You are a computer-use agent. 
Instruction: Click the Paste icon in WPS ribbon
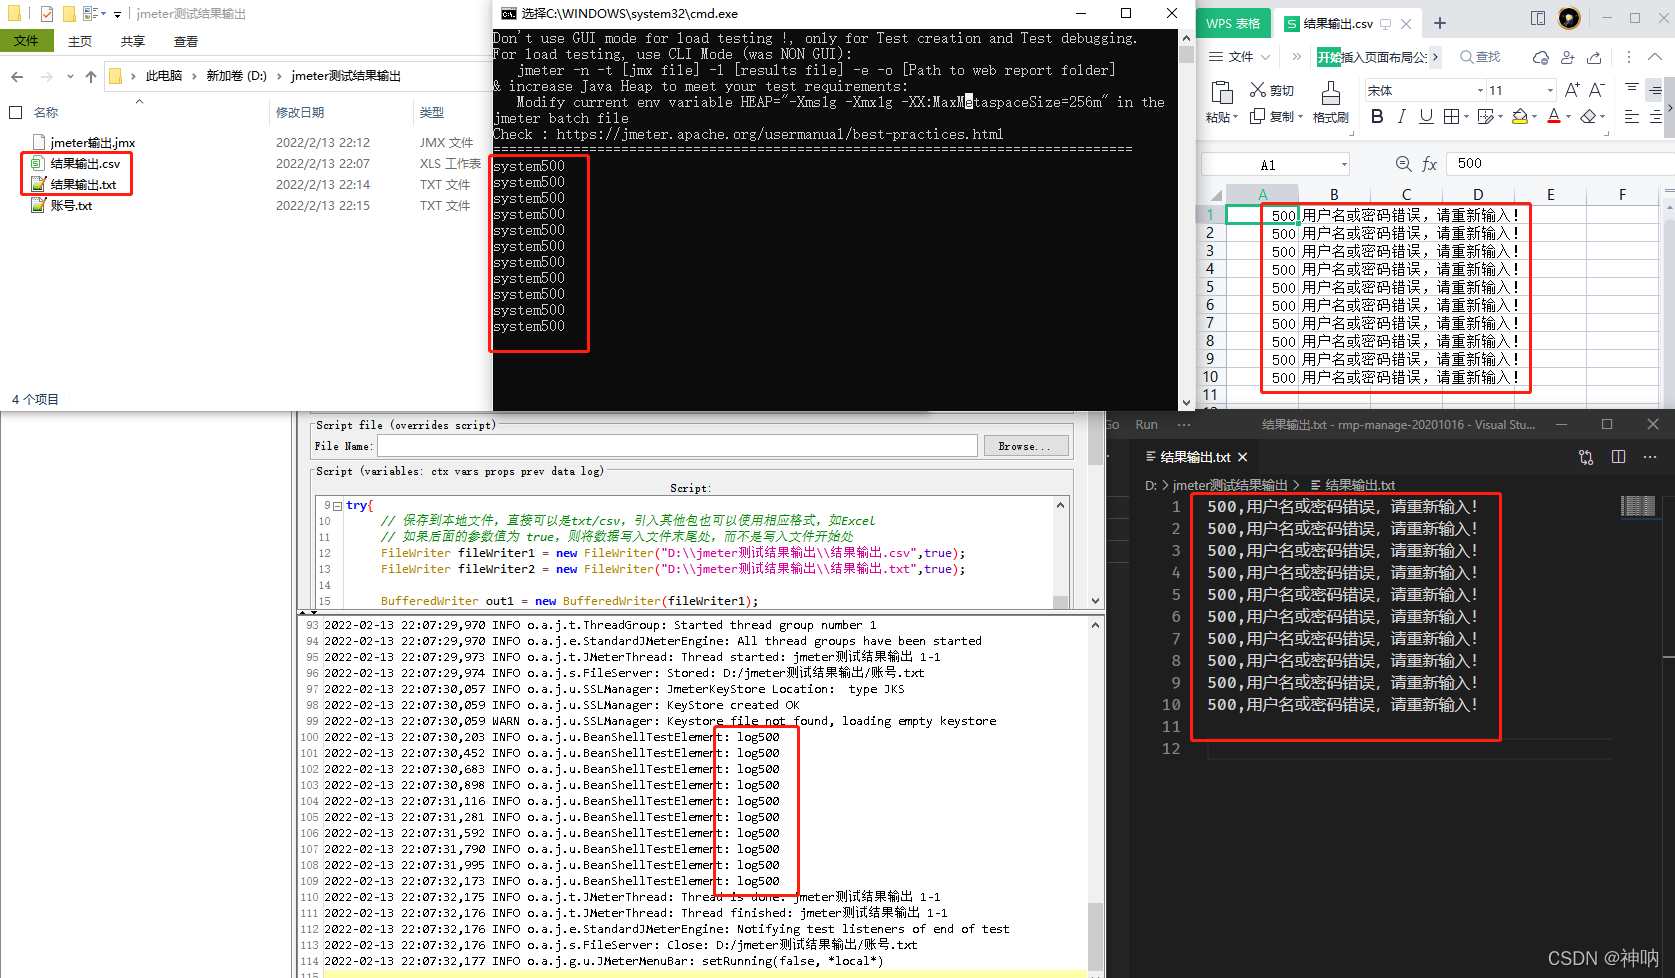pyautogui.click(x=1221, y=93)
